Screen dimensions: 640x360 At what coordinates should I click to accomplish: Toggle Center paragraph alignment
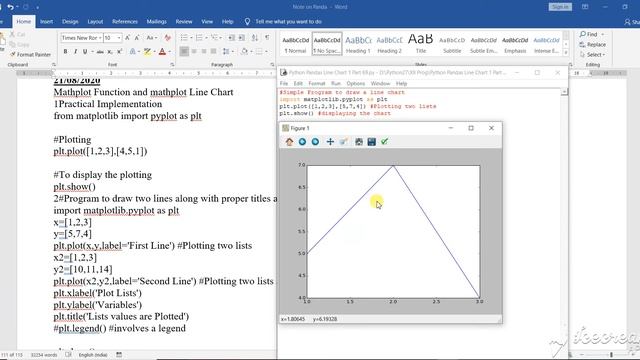point(194,51)
